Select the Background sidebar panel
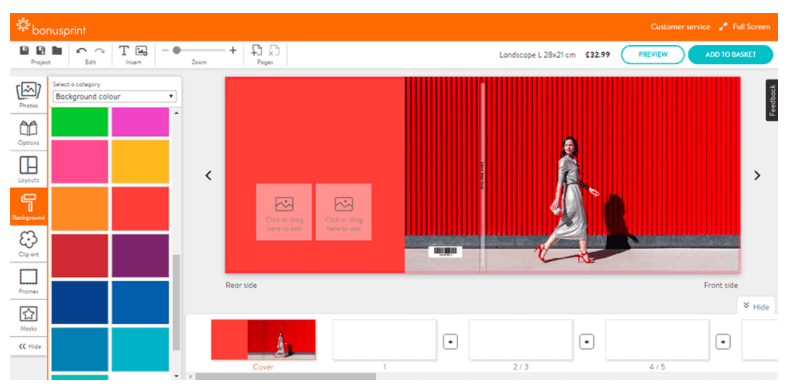Viewport: 788px width, 392px height. coord(29,207)
